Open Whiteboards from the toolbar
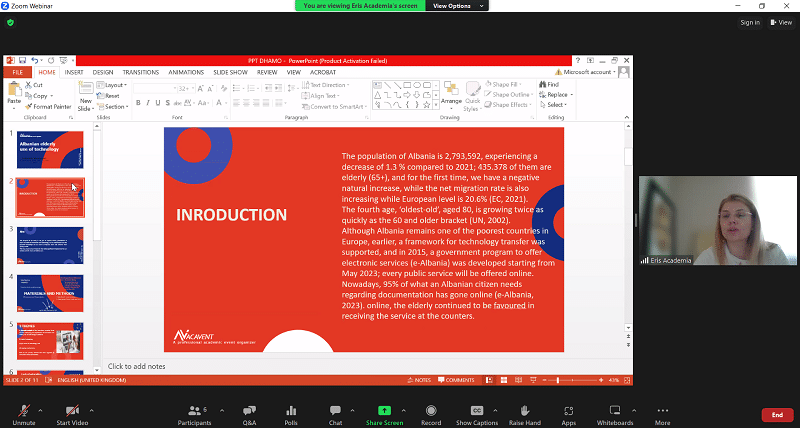This screenshot has height=428, width=800. pos(615,411)
